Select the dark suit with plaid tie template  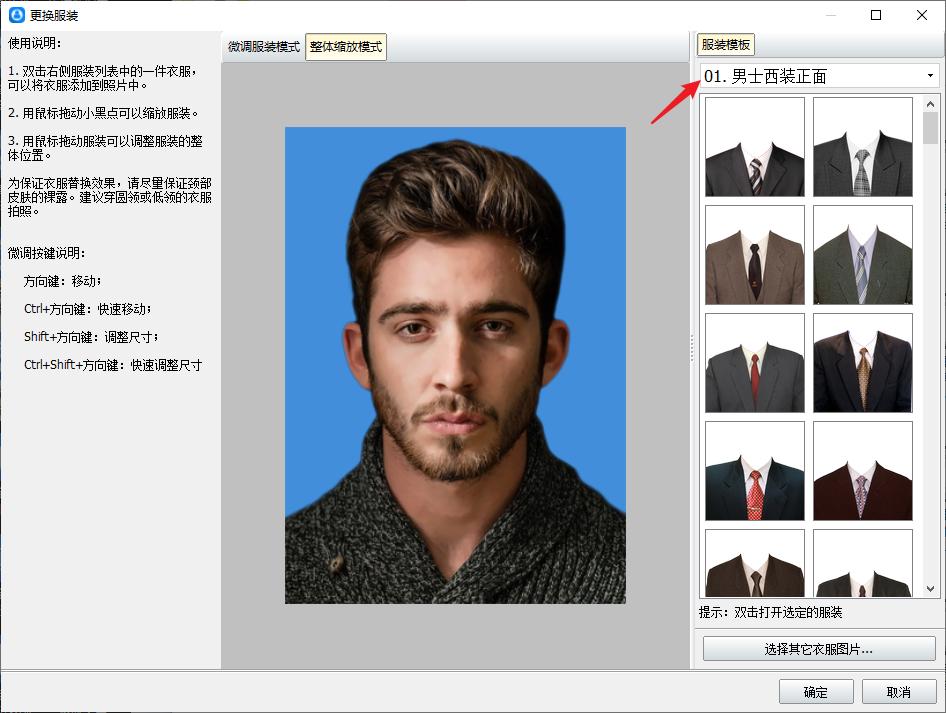tap(862, 145)
